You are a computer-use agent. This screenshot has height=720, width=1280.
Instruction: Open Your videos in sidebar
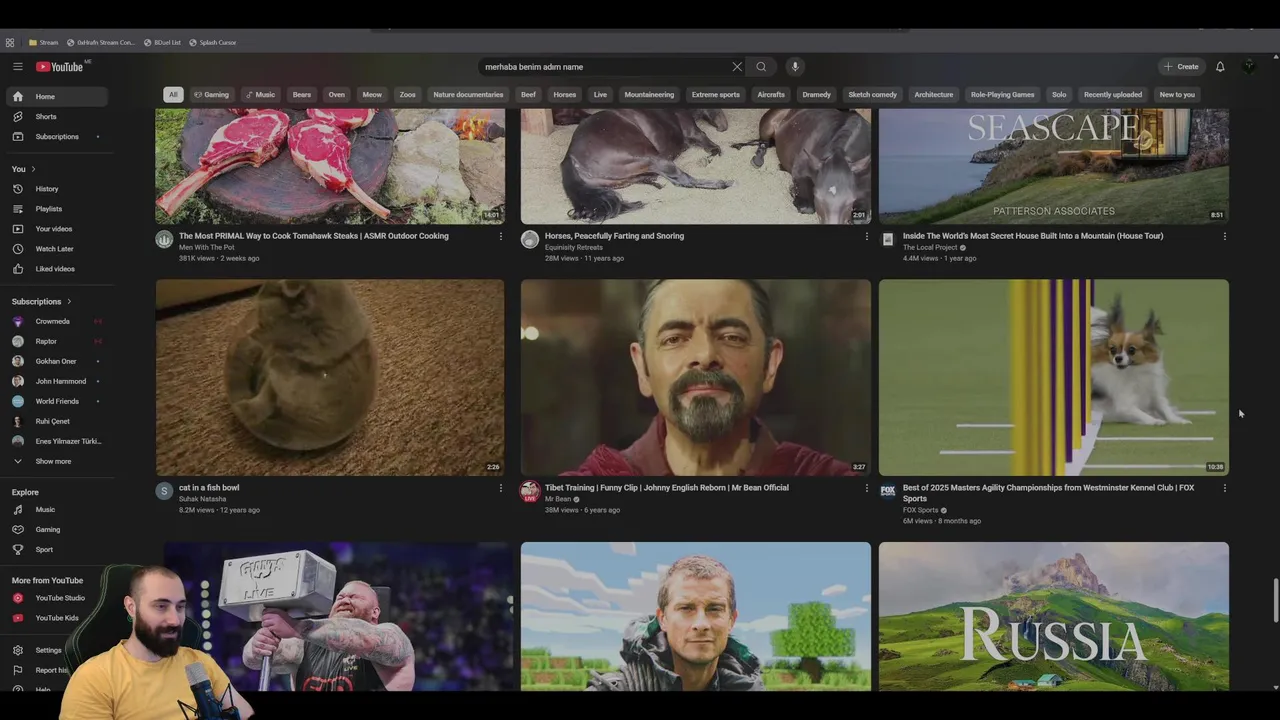point(56,229)
